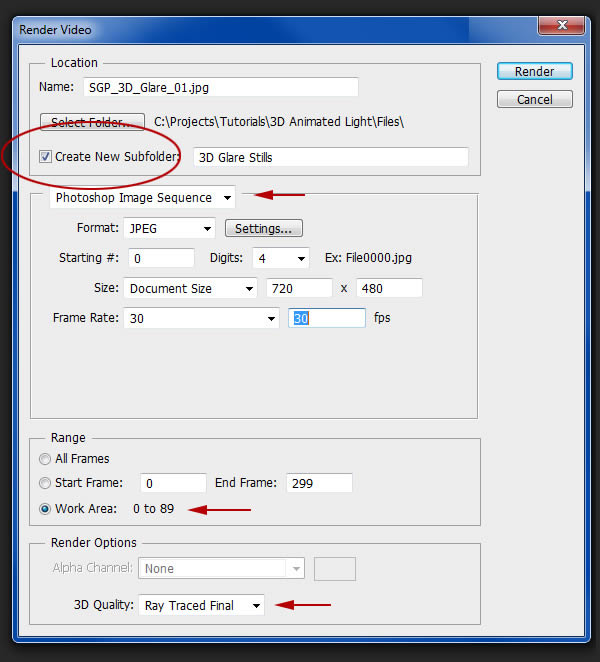
Task: Click the folder path text C:\Projects\Tutorials
Action: pos(279,122)
